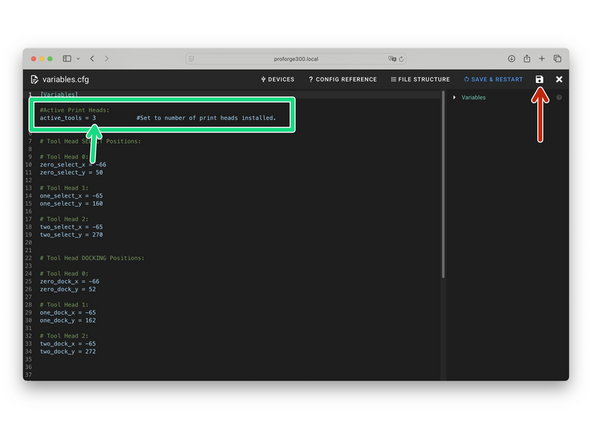Viewport: 592px width, 444px height.
Task: Click the floppy disk save icon
Action: [x=539, y=79]
